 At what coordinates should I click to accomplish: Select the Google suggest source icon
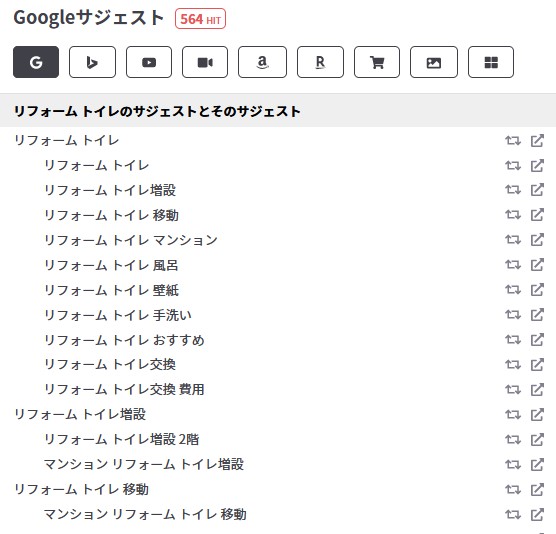coord(36,62)
